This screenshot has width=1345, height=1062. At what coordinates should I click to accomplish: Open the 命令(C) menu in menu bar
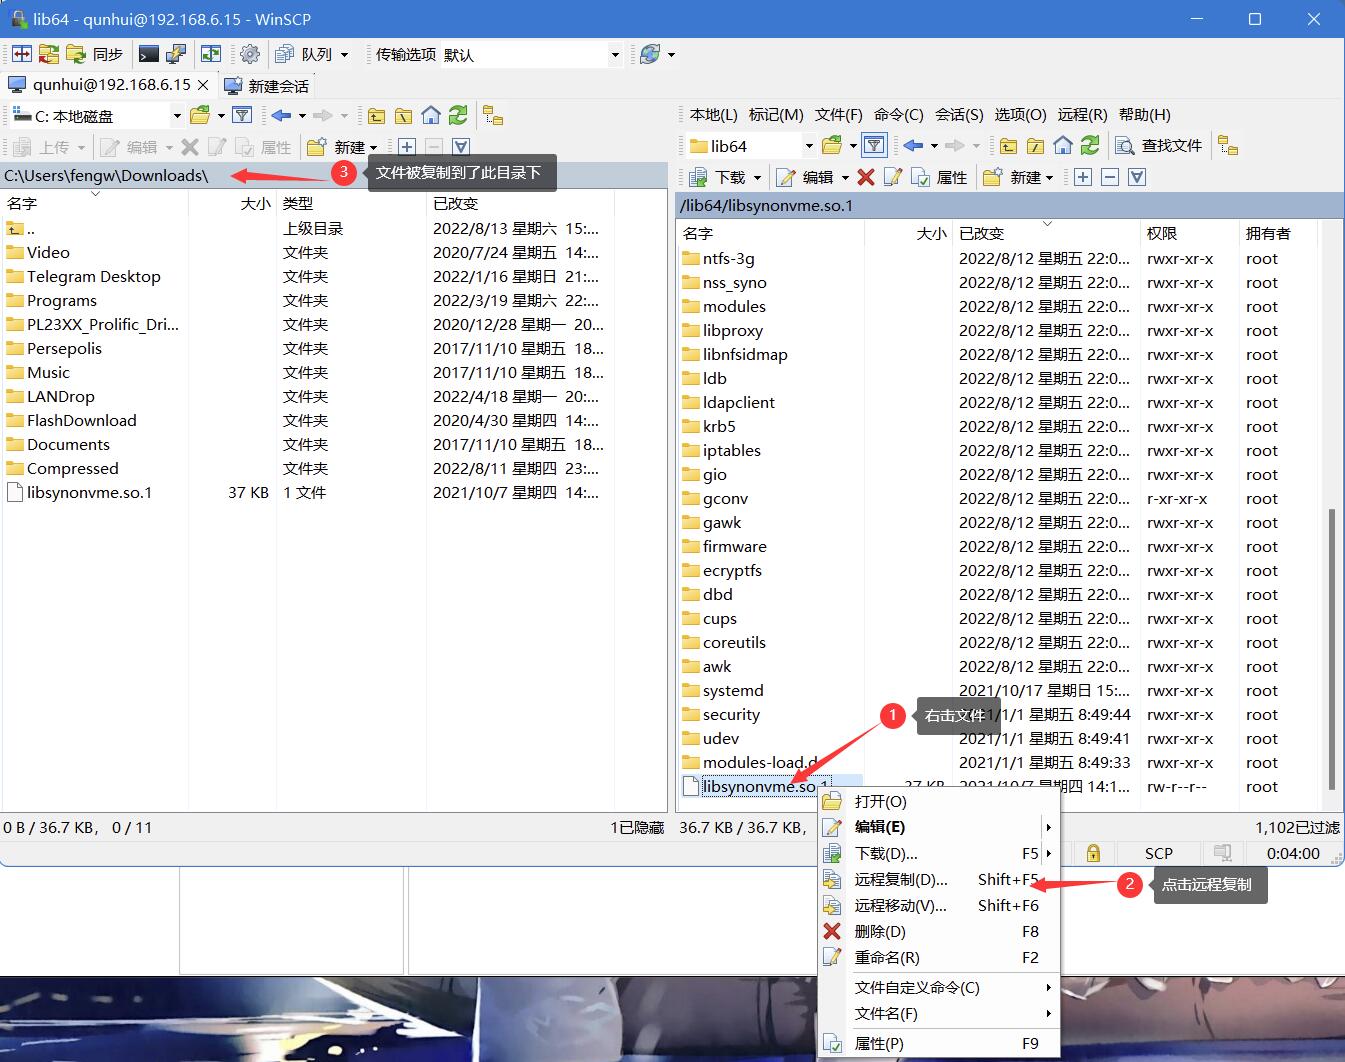tap(898, 115)
